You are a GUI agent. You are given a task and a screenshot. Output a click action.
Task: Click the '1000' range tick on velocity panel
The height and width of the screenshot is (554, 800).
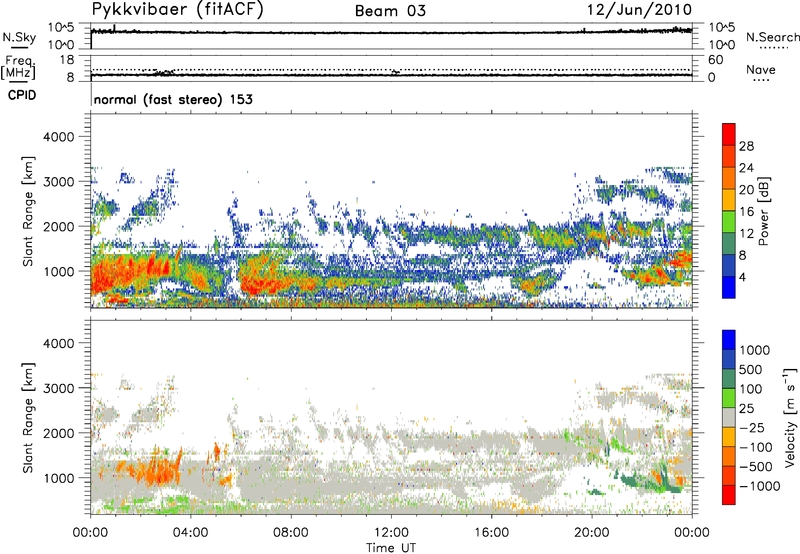point(58,478)
